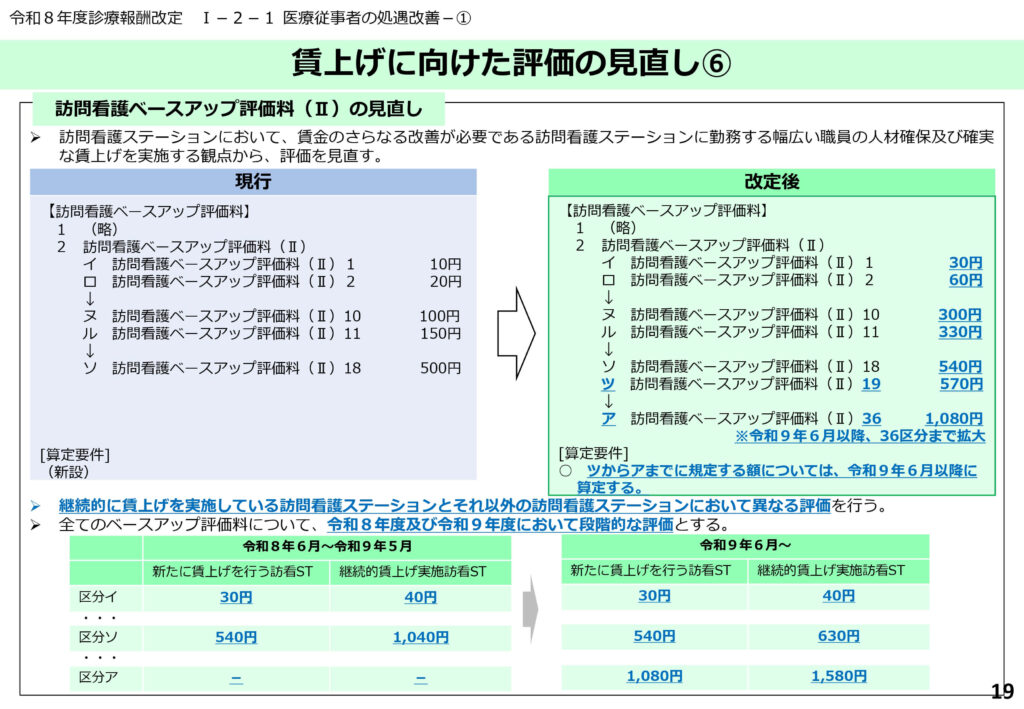Image resolution: width=1024 pixels, height=709 pixels.
Task: Click the underlined 630円 table value
Action: [838, 636]
